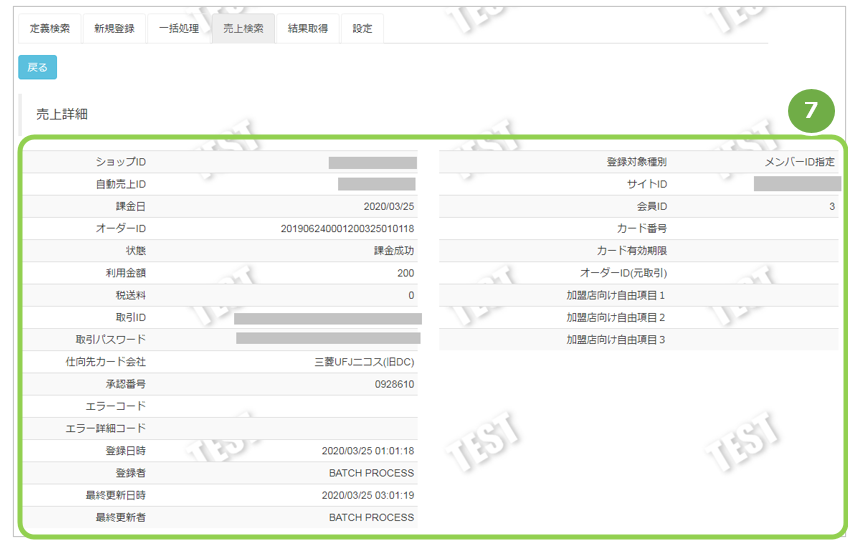Select the 加盟店向け自由項目 1 label

click(616, 295)
